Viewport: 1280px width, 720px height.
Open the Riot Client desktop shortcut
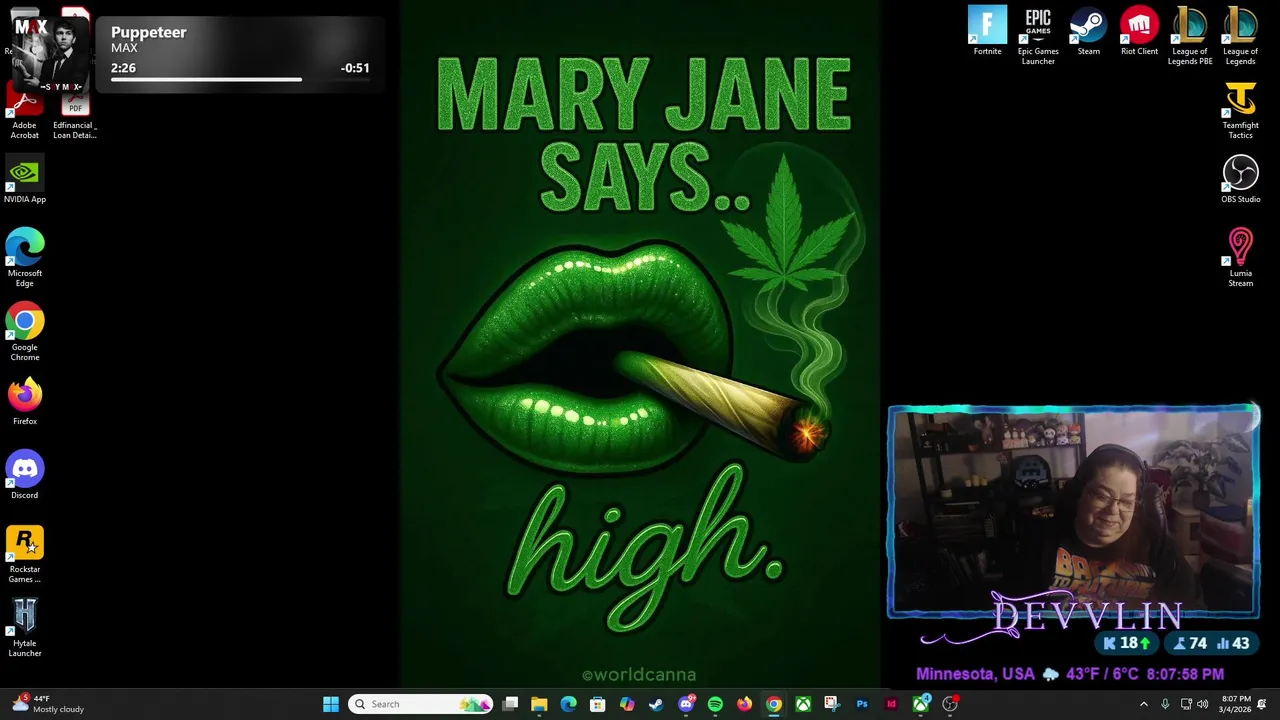[x=1139, y=31]
